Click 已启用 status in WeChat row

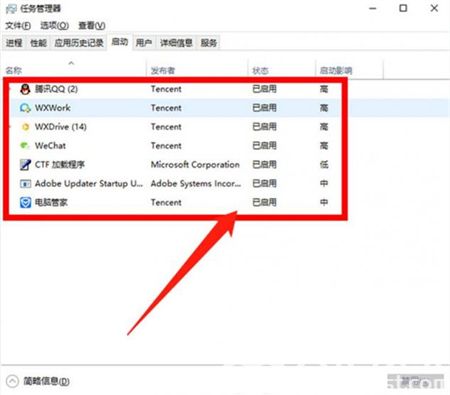[x=264, y=146]
